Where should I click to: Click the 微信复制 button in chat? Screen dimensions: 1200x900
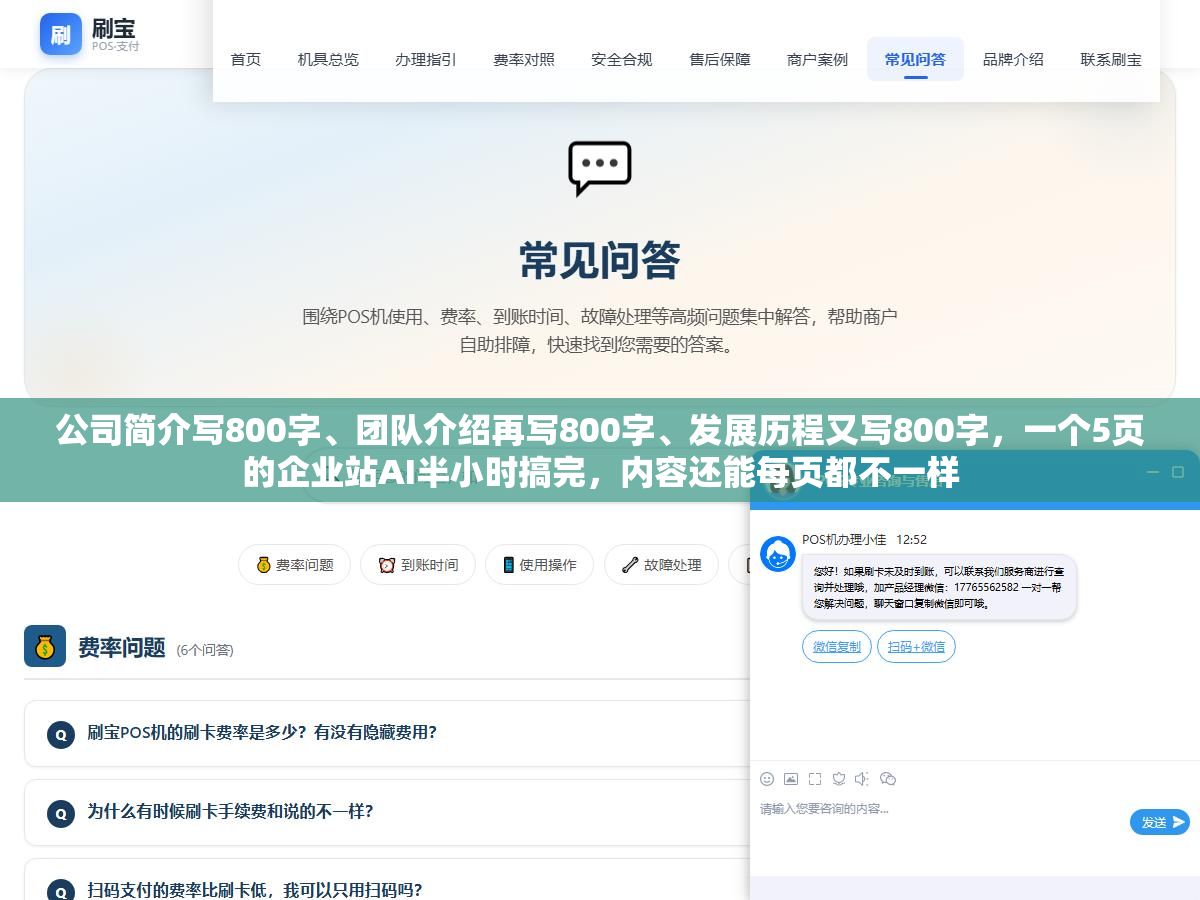(x=837, y=647)
